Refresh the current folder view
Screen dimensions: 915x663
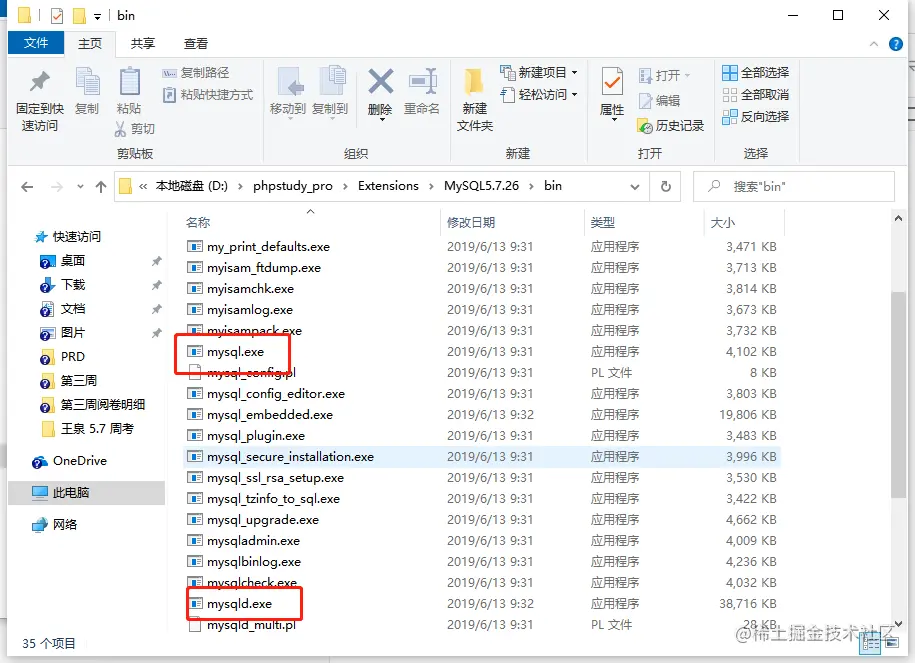(x=666, y=187)
